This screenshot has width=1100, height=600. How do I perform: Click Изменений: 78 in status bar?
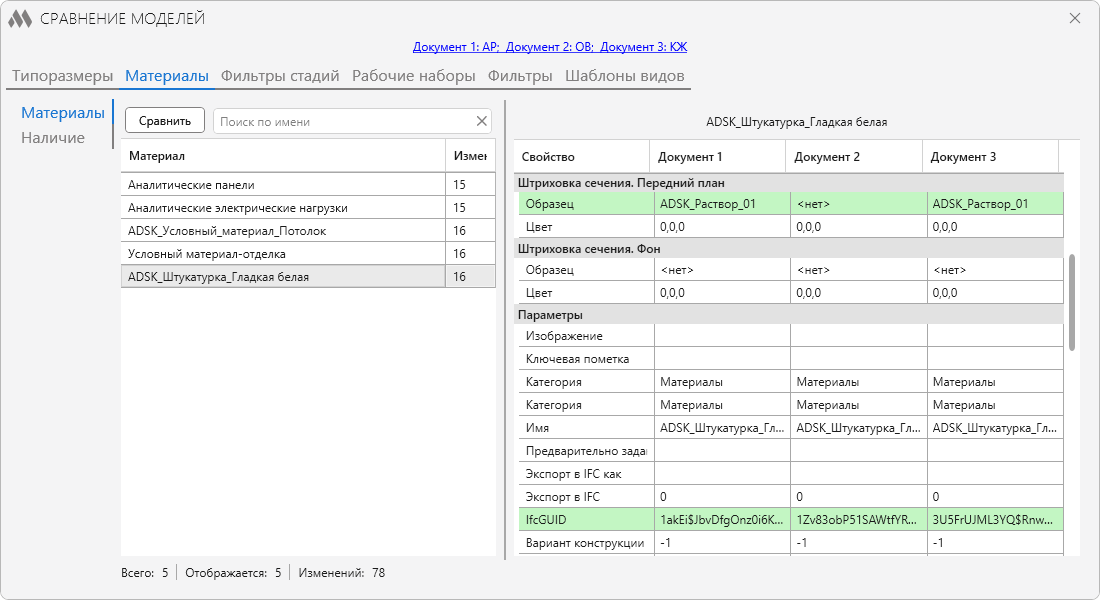(x=342, y=573)
